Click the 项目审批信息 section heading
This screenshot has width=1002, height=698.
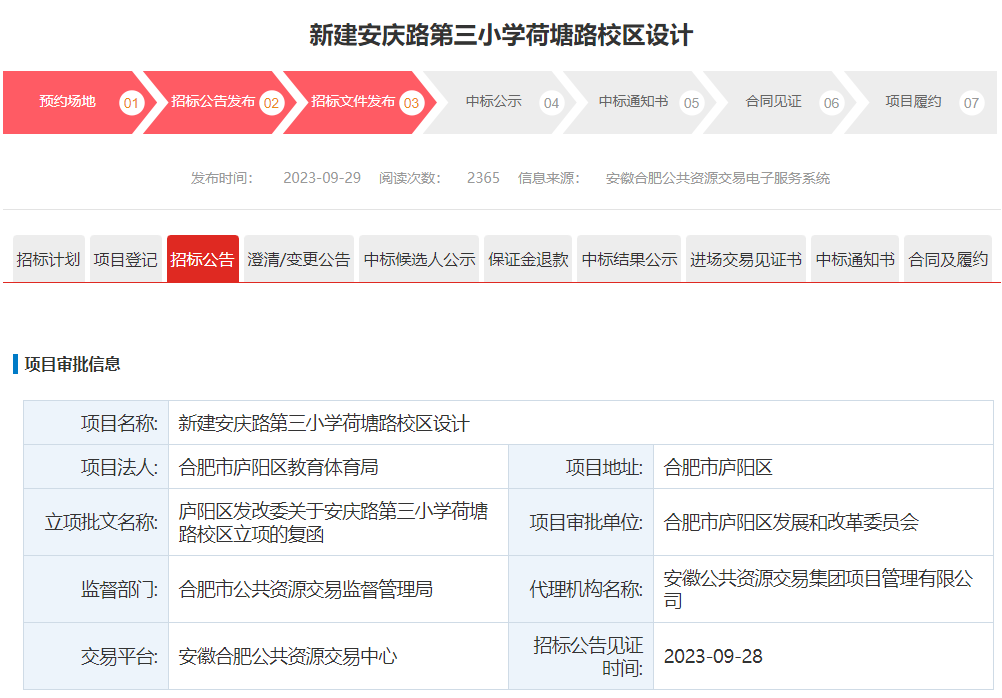pyautogui.click(x=72, y=364)
